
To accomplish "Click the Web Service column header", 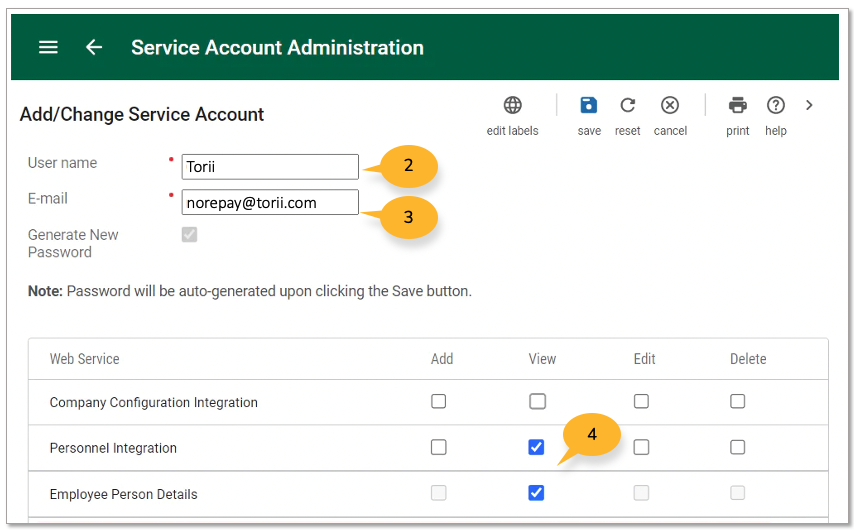I will point(84,359).
